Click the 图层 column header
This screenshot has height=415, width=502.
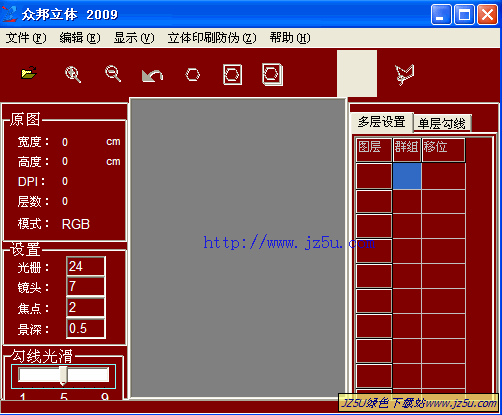[x=374, y=150]
